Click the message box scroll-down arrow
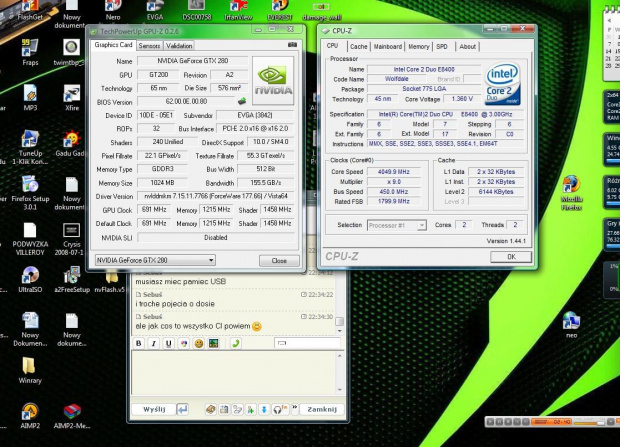Viewport: 620px width, 447px height. point(340,390)
